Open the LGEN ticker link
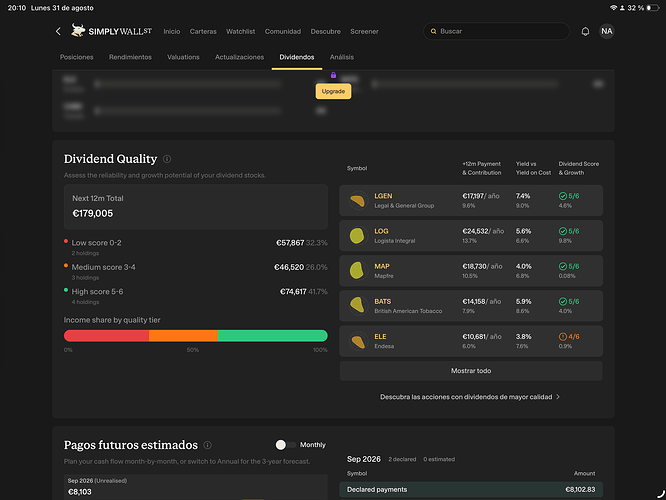The image size is (666, 500). 383,196
